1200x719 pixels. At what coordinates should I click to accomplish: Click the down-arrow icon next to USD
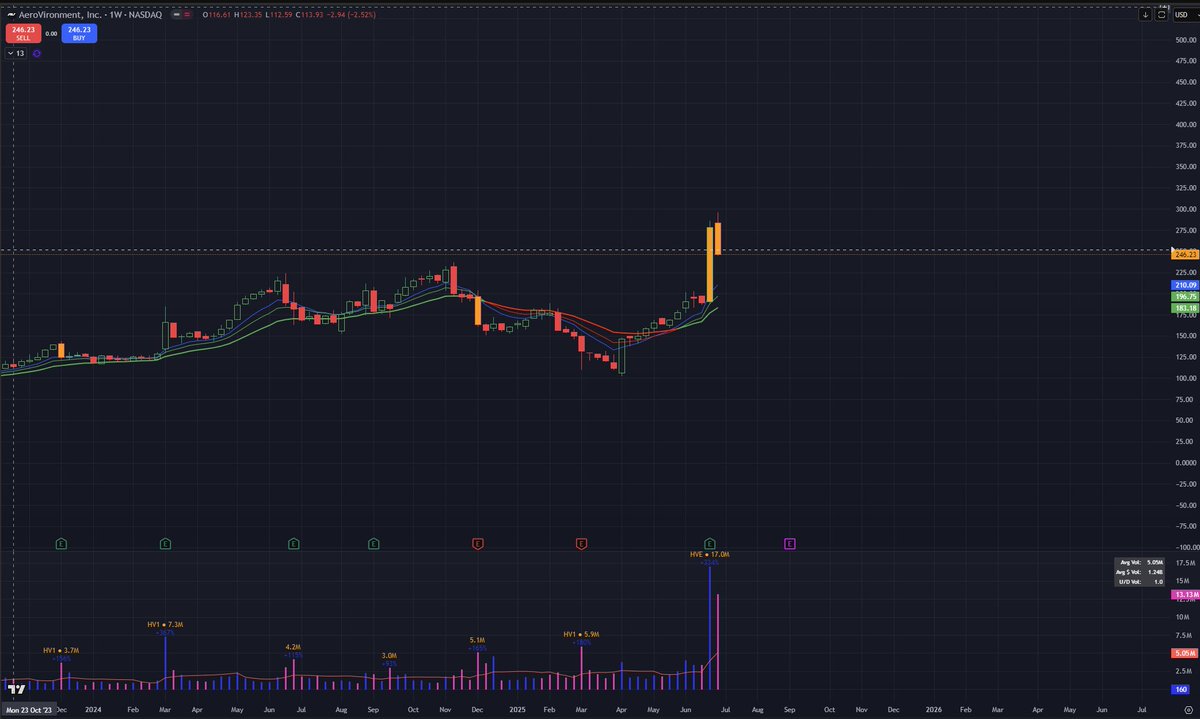(x=1145, y=14)
